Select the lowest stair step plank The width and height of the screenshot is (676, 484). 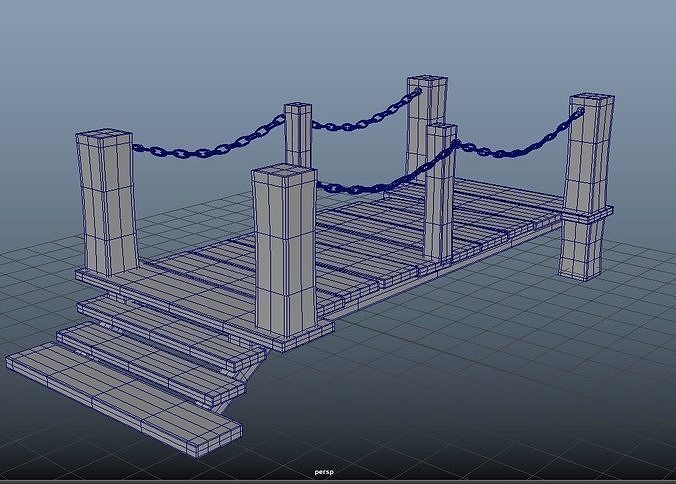pos(124,399)
